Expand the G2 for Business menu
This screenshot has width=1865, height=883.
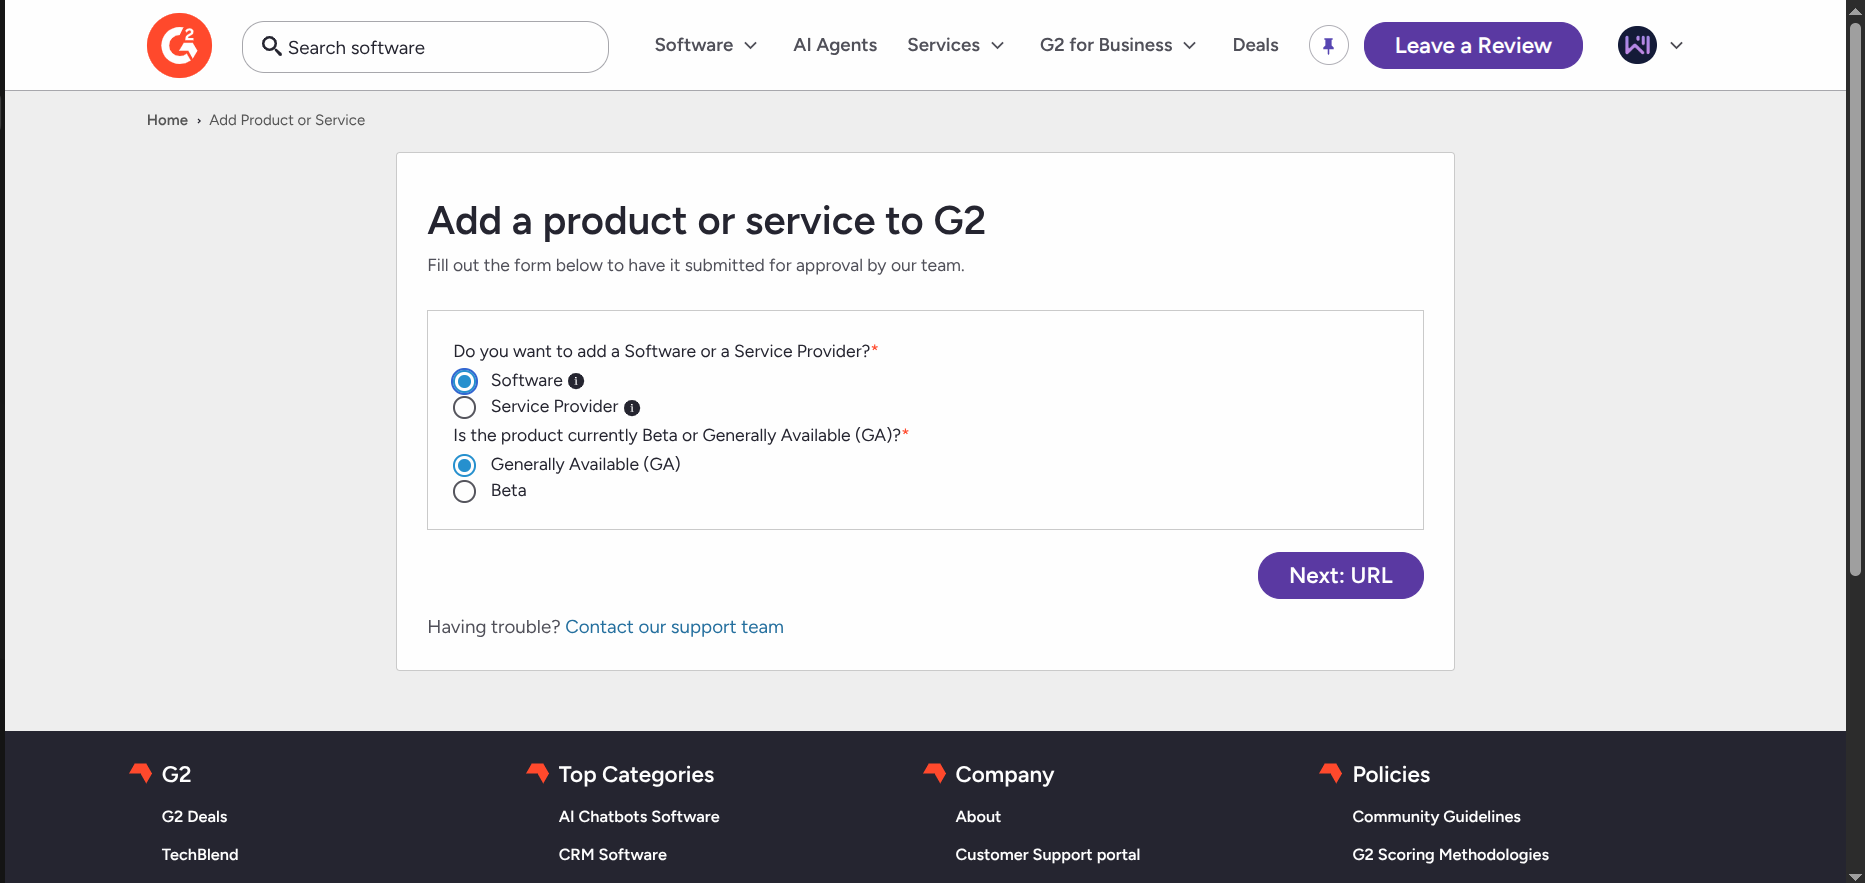[x=1118, y=45]
